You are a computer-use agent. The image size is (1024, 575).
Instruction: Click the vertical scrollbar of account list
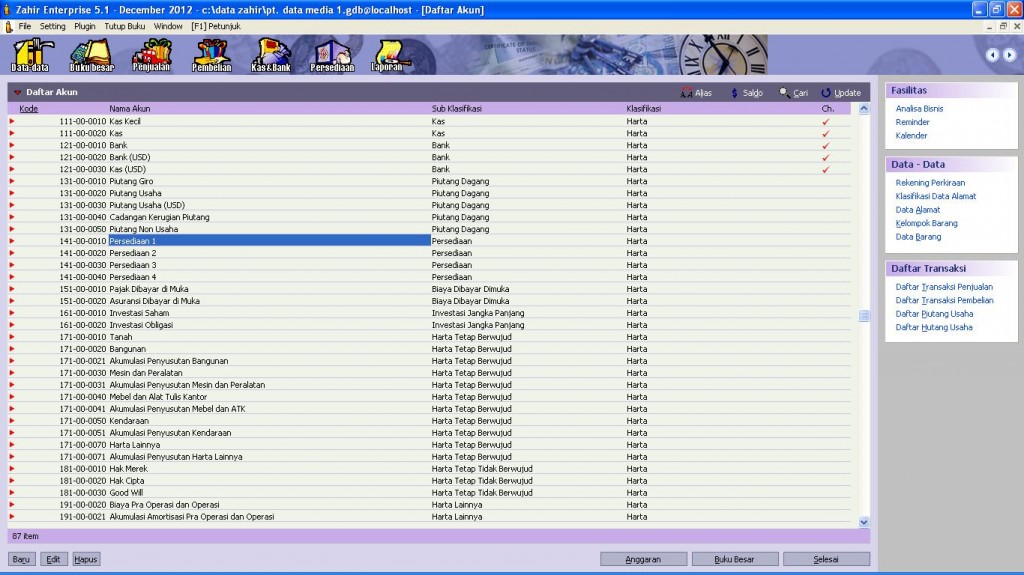pyautogui.click(x=864, y=316)
